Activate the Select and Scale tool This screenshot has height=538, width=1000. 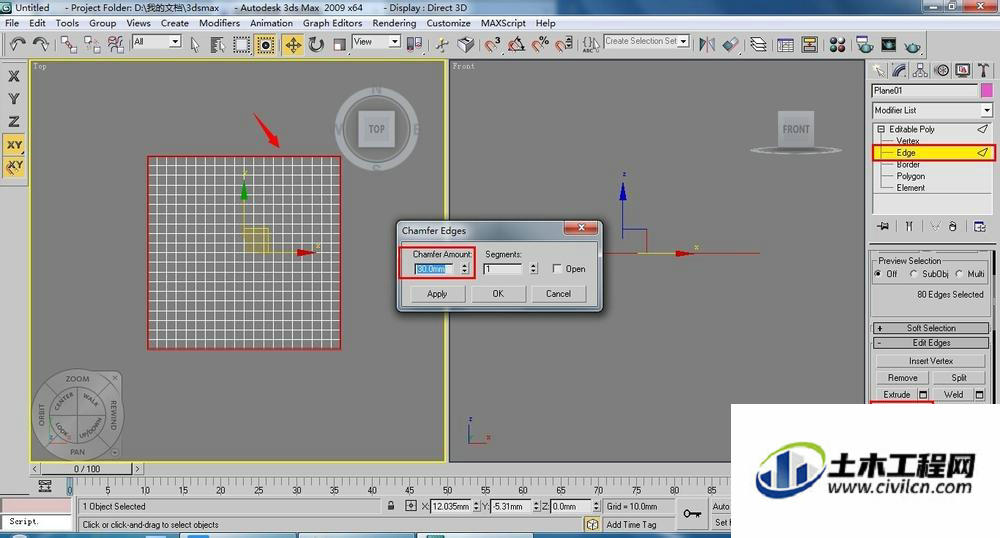pos(339,45)
